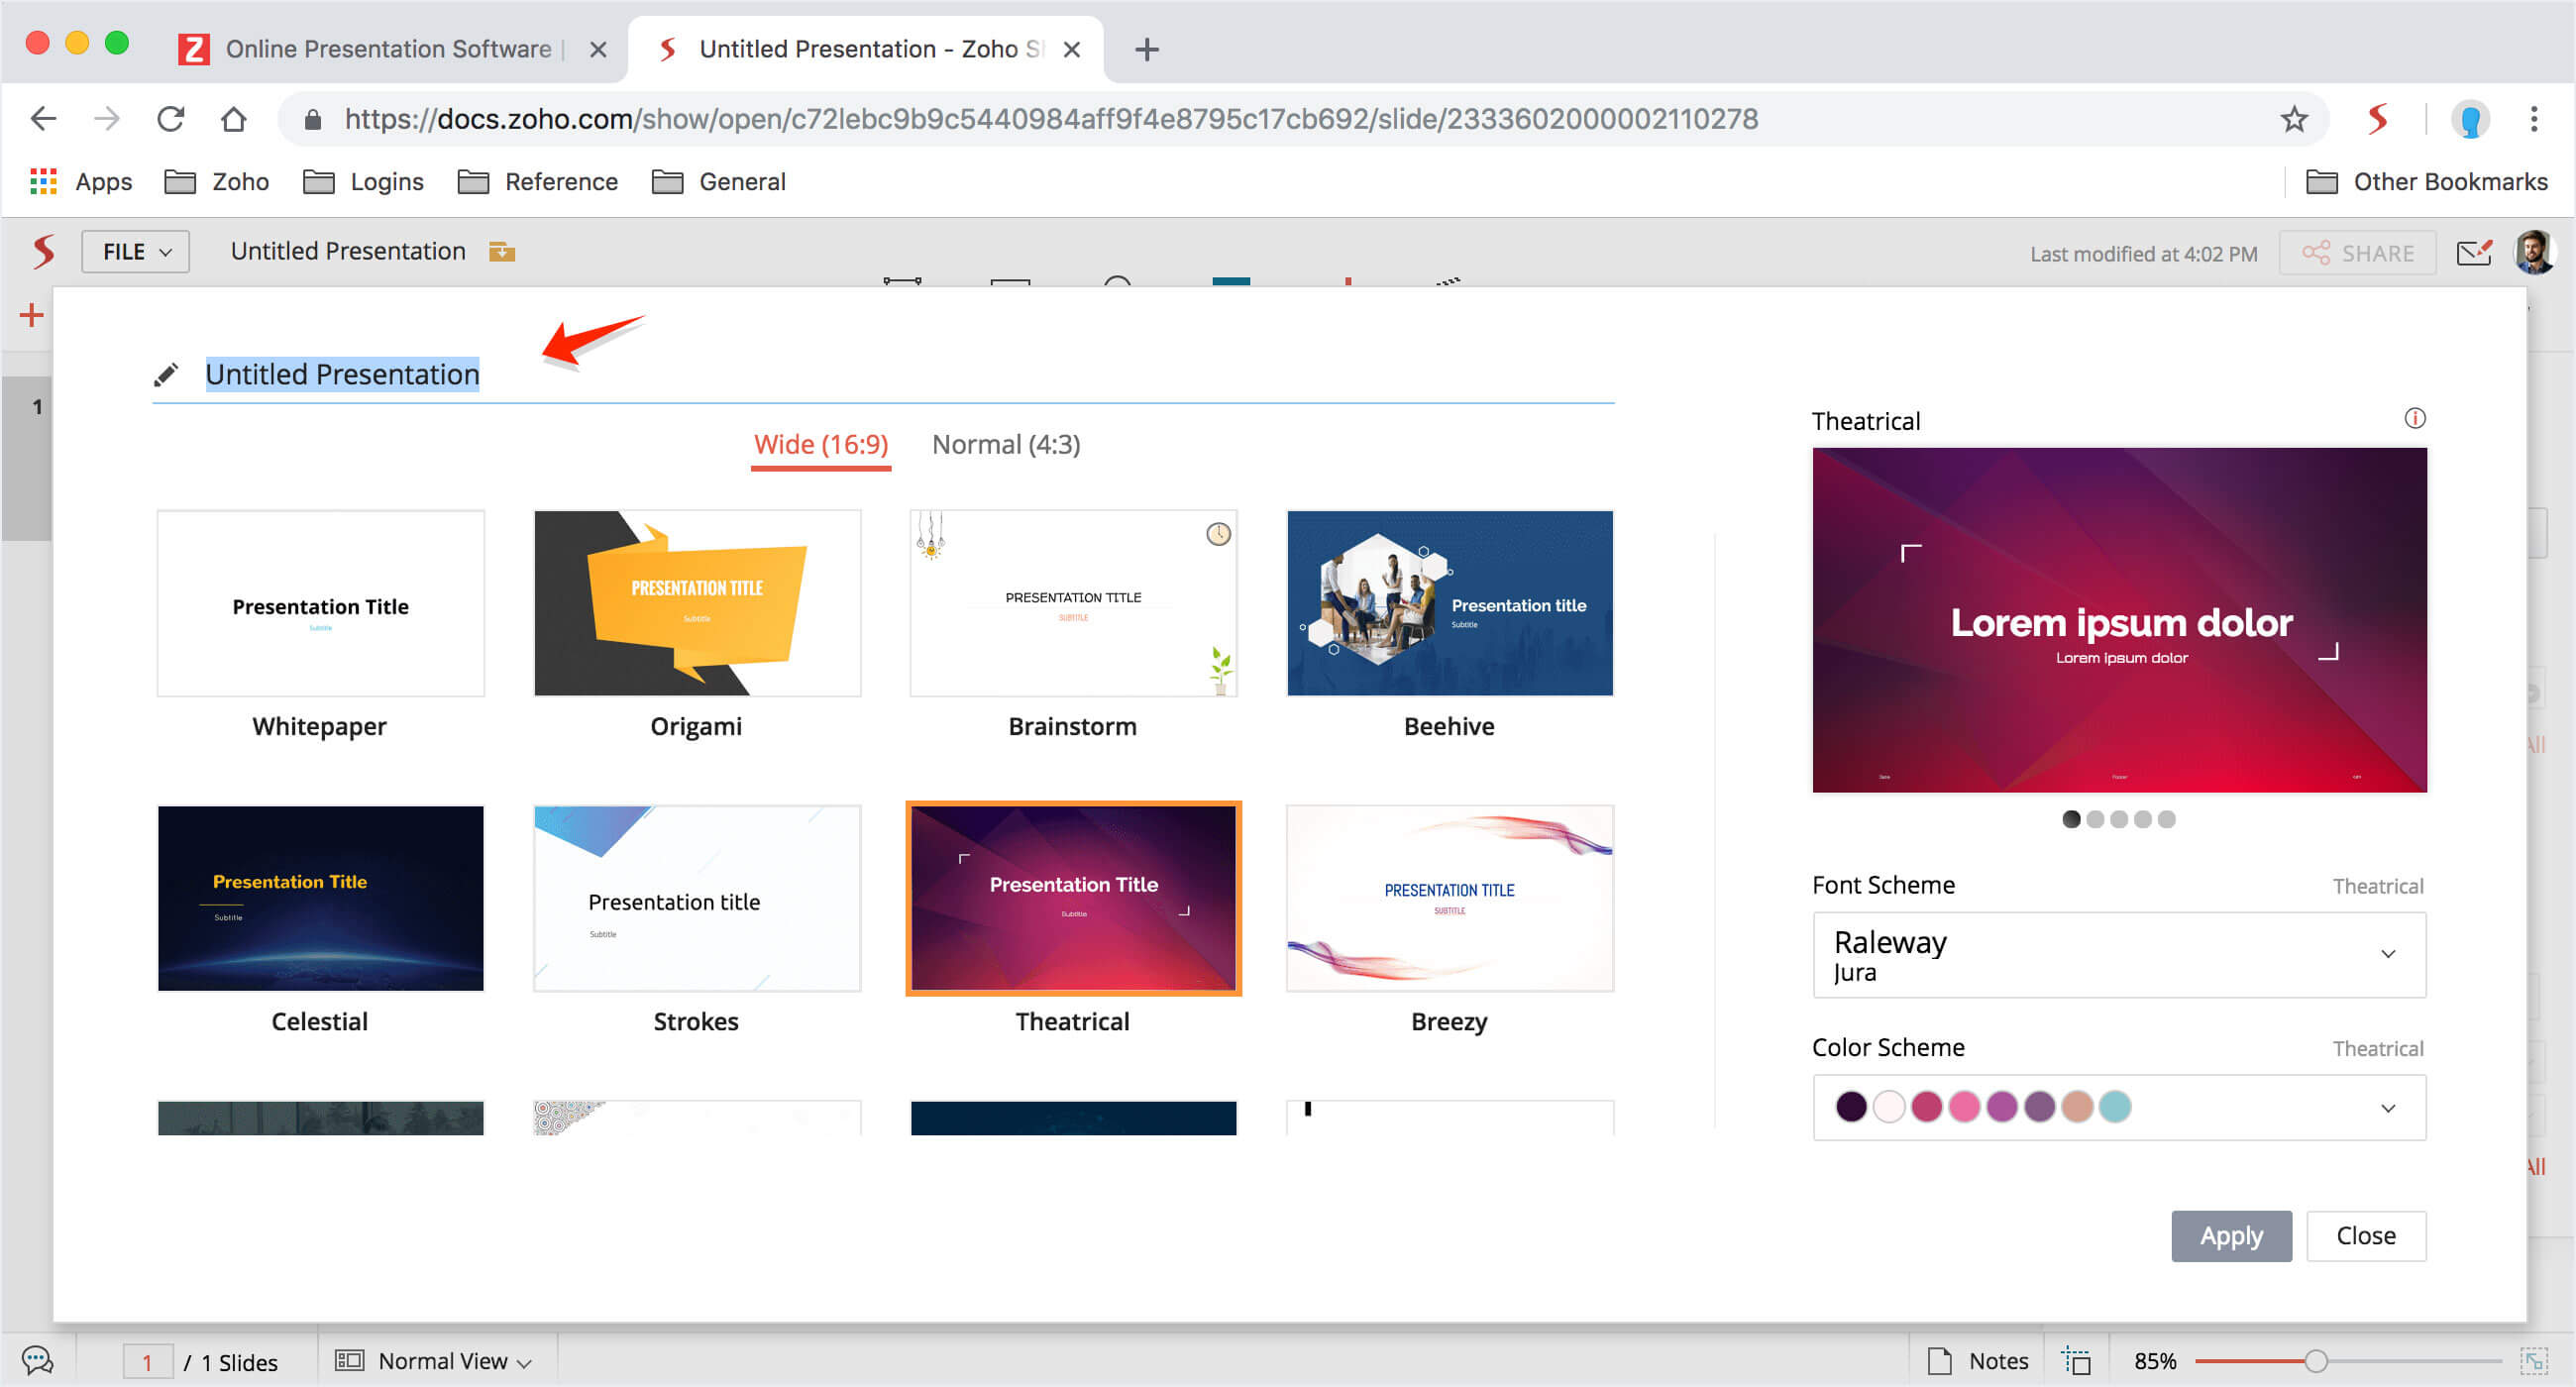
Task: Click the move-to-folder icon
Action: point(501,252)
